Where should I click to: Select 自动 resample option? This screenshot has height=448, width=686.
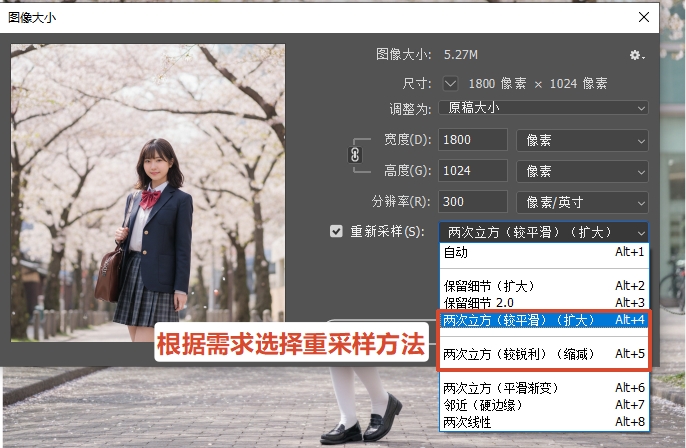[544, 252]
